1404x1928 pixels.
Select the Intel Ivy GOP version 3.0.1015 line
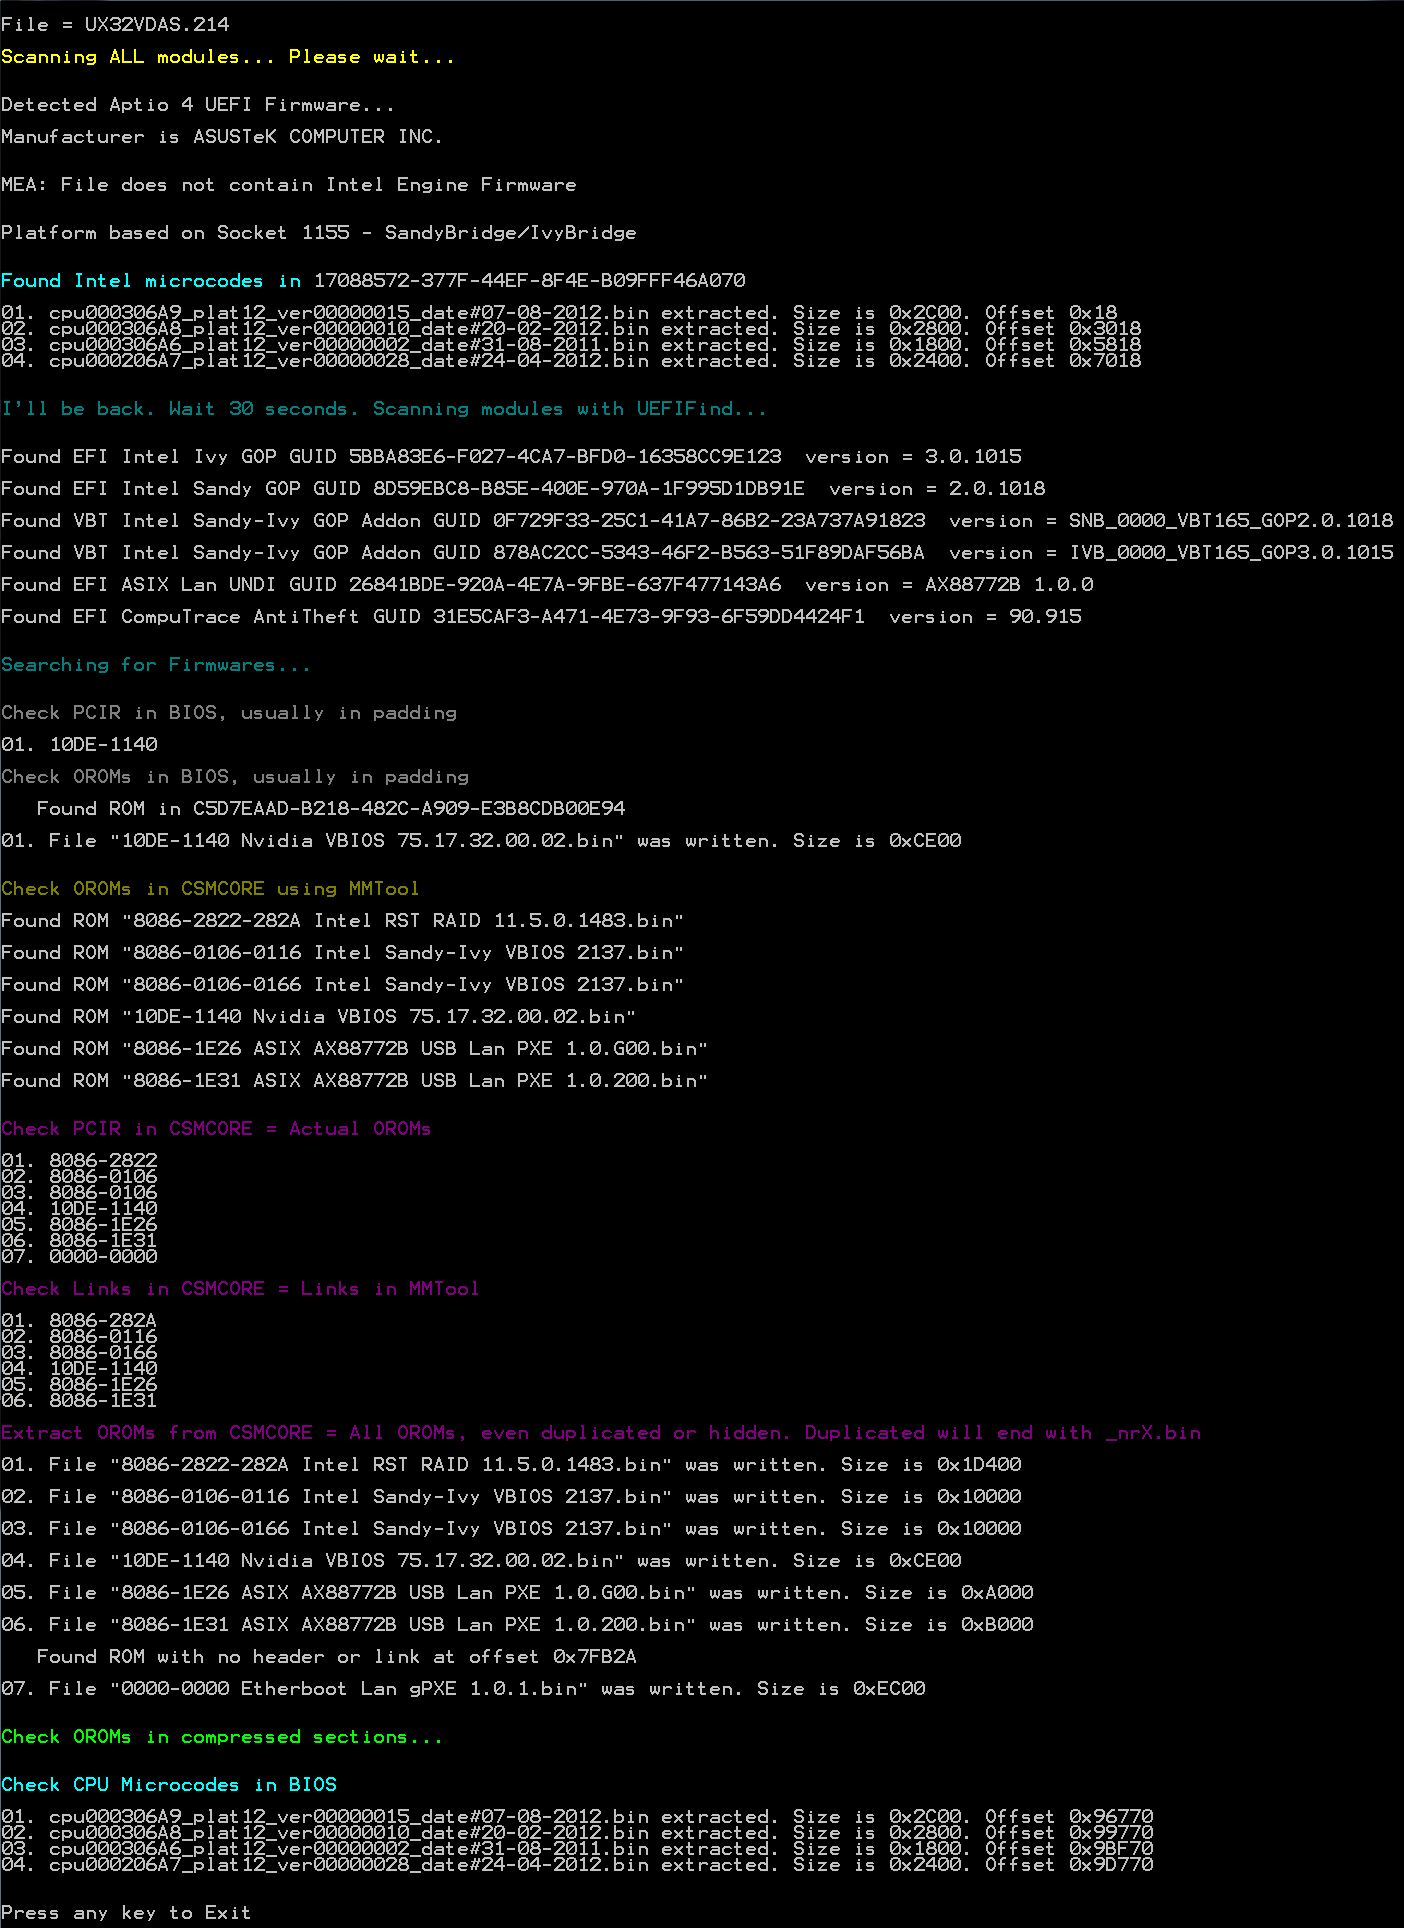[x=512, y=457]
